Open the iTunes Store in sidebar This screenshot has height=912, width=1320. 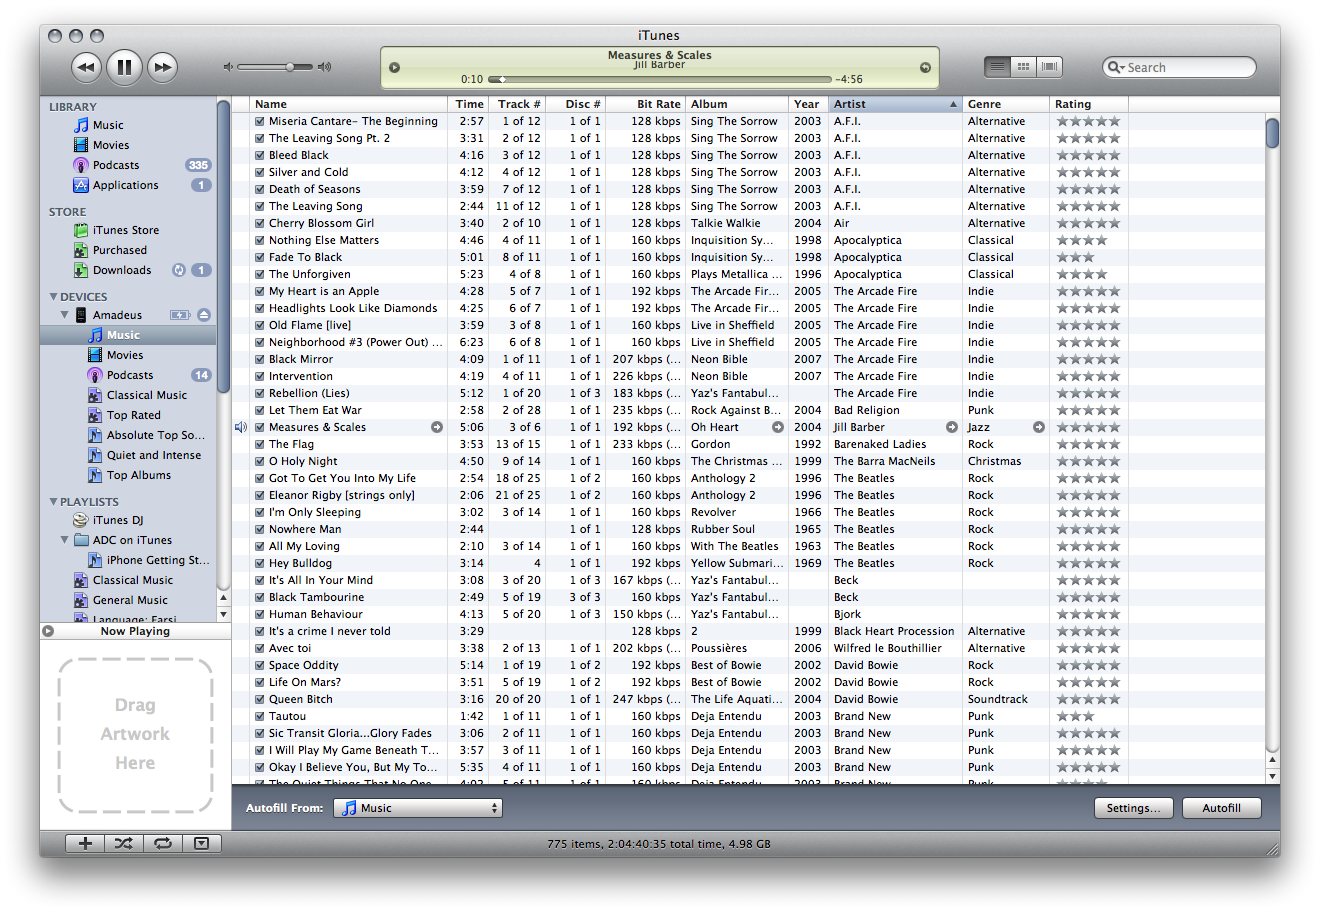pos(126,230)
